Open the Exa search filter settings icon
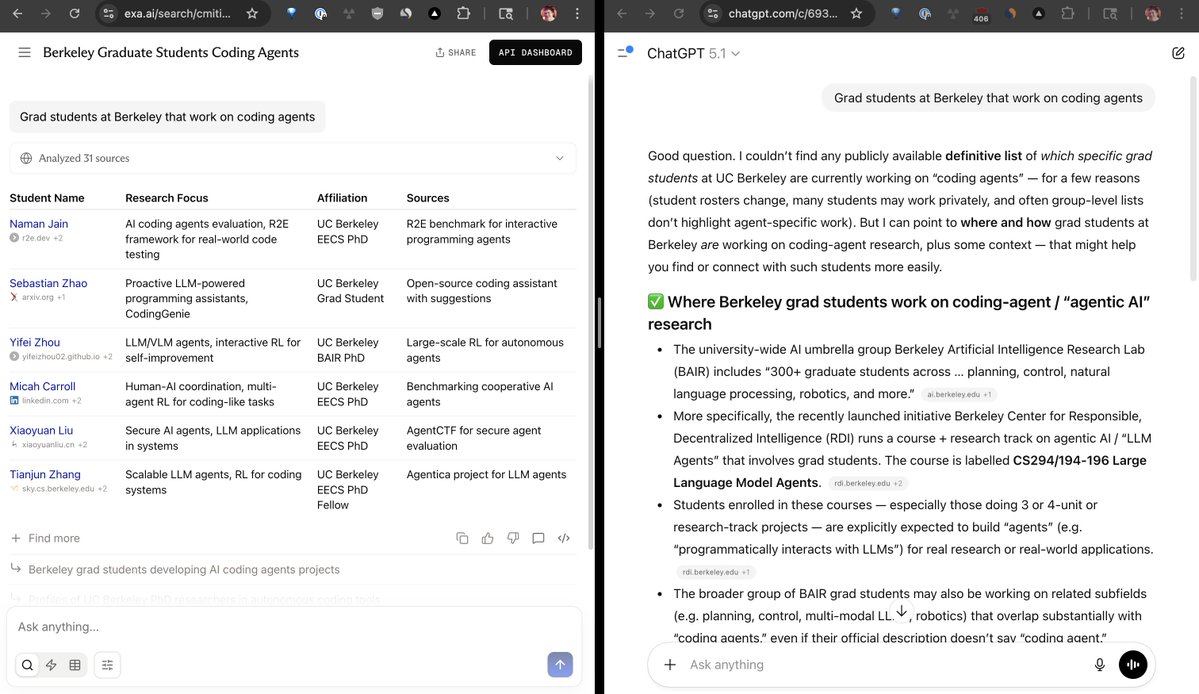Viewport: 1199px width, 694px height. pos(107,665)
